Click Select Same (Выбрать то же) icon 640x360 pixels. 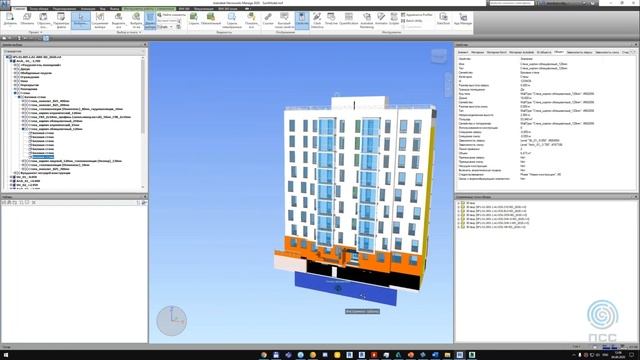[x=136, y=20]
